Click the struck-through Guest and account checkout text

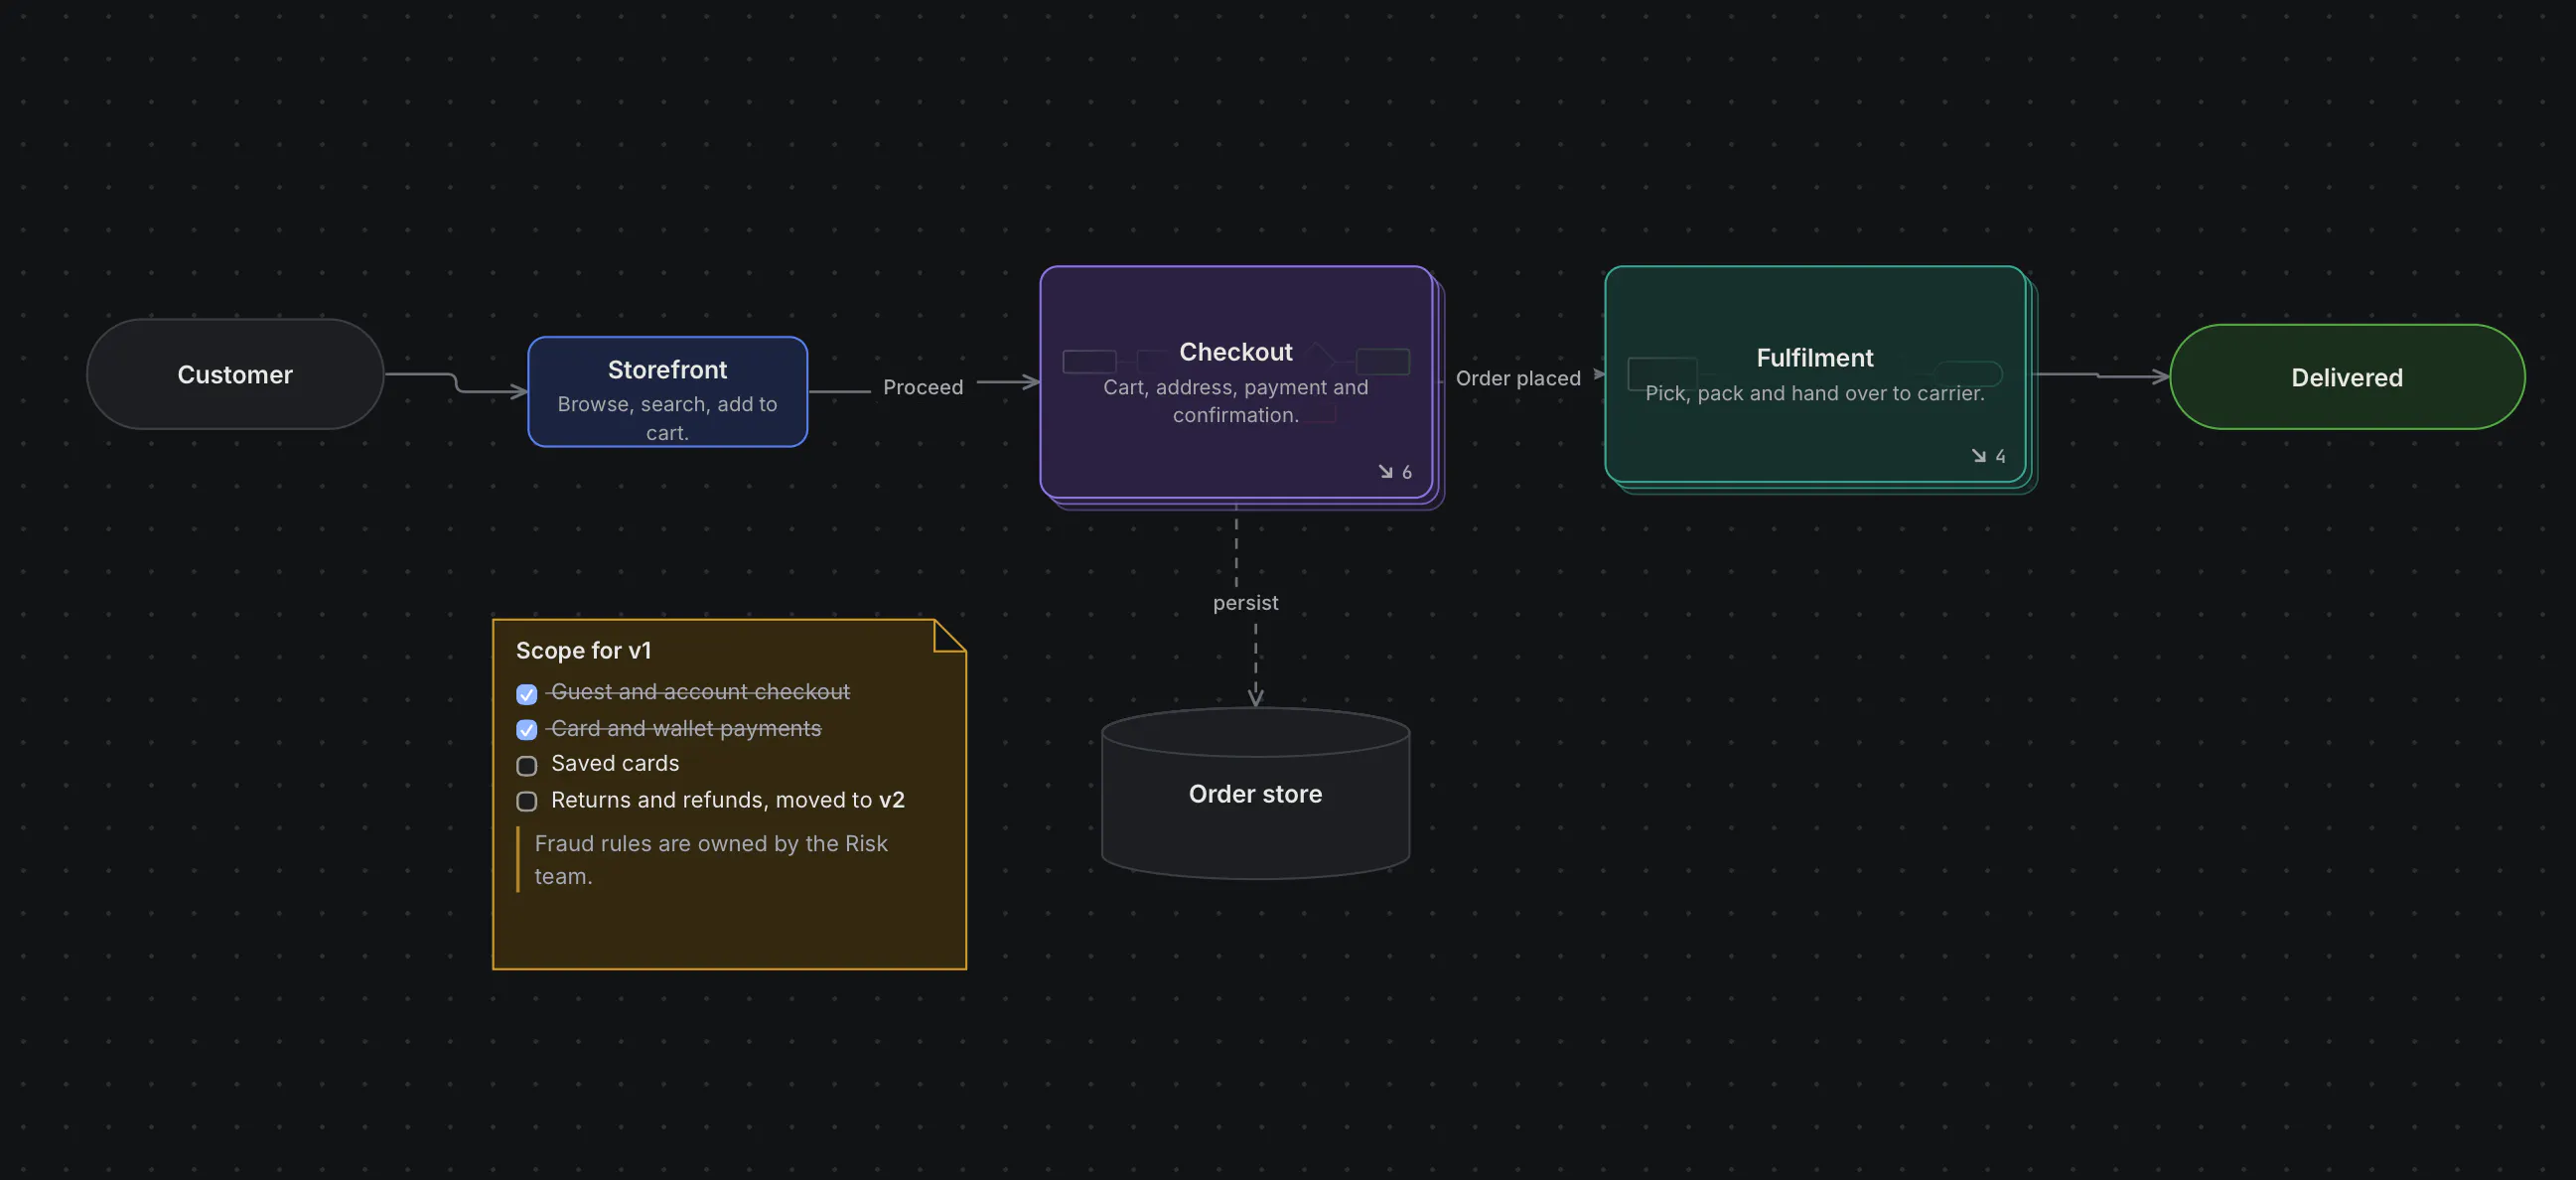click(x=700, y=692)
